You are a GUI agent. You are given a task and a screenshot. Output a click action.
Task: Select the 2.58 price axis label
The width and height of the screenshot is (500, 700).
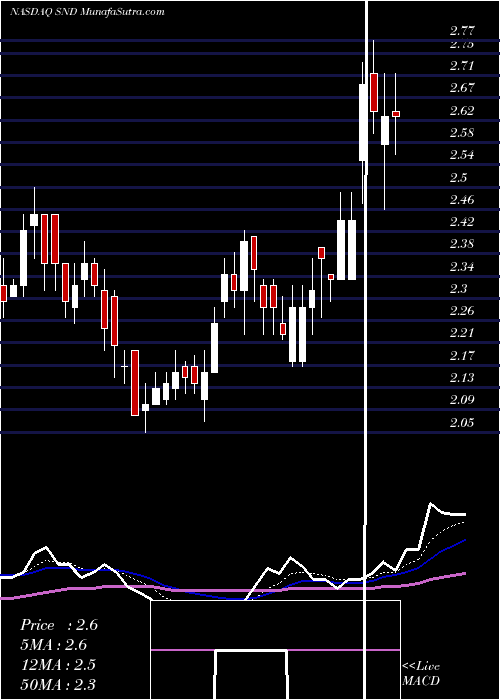click(x=462, y=133)
